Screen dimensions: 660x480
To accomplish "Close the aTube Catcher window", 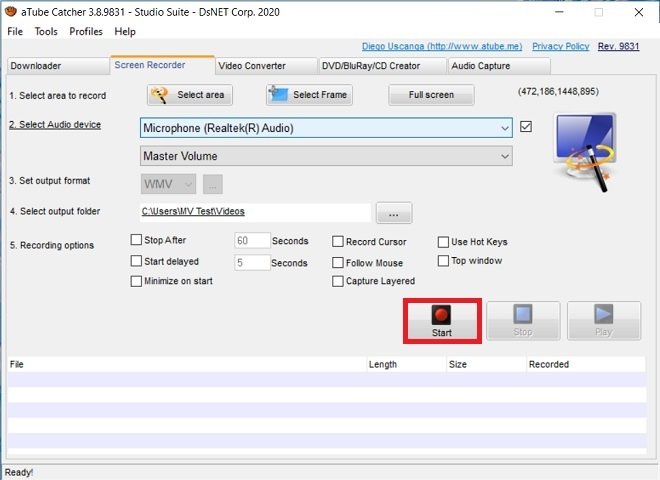I will pos(639,12).
